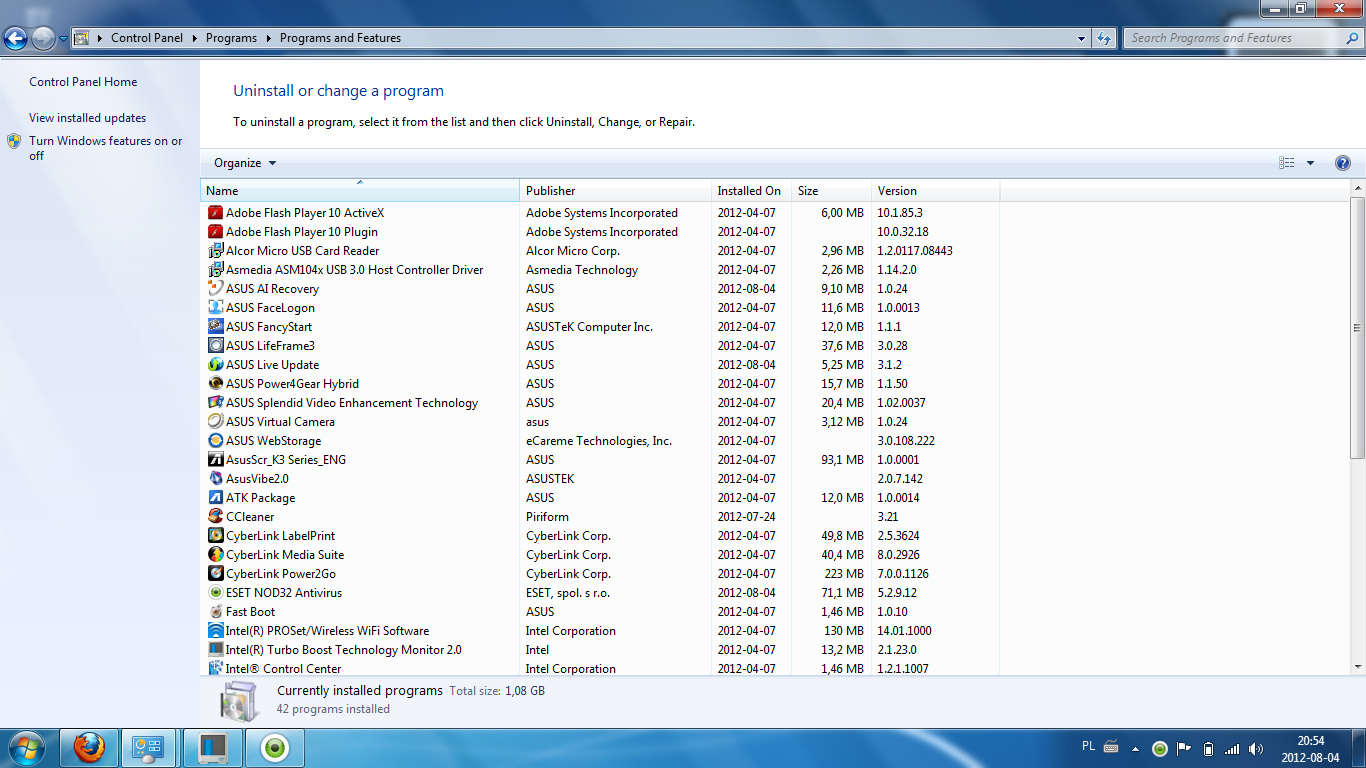The image size is (1366, 768).
Task: Click the program list scroll up arrow
Action: 1357,189
